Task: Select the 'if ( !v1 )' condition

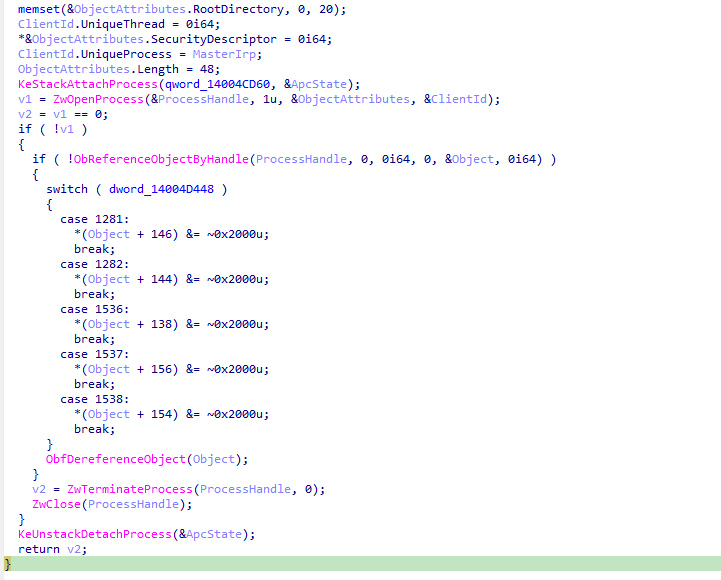Action: (52, 129)
